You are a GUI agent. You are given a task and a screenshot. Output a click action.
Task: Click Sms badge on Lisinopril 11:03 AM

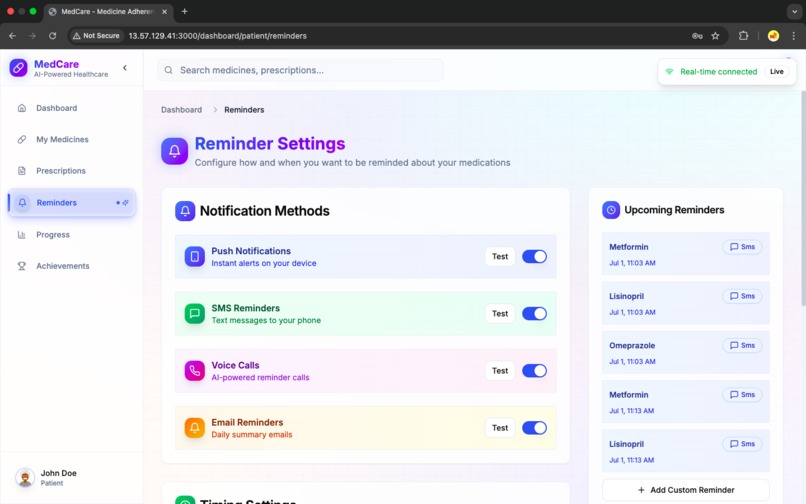[742, 296]
